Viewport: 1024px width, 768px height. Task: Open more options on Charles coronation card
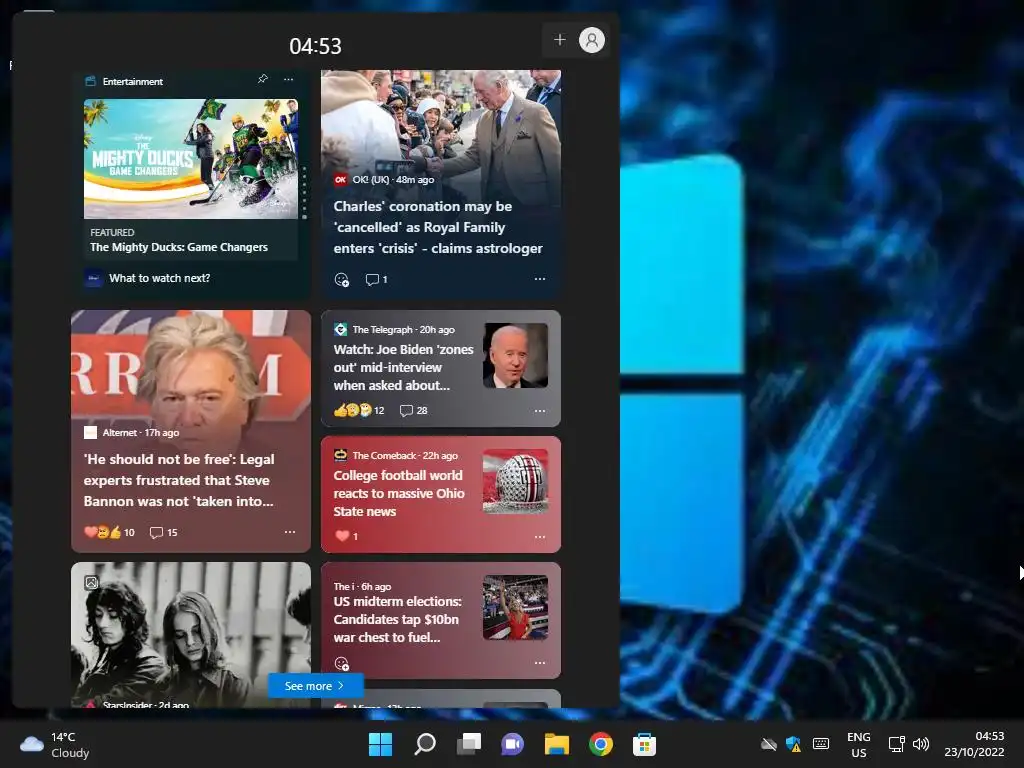[x=540, y=279]
